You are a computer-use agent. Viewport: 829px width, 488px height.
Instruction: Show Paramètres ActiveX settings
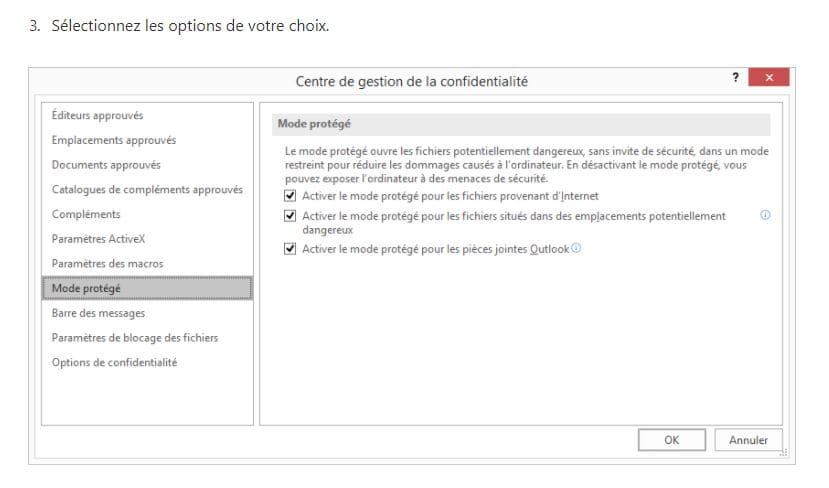(x=100, y=239)
